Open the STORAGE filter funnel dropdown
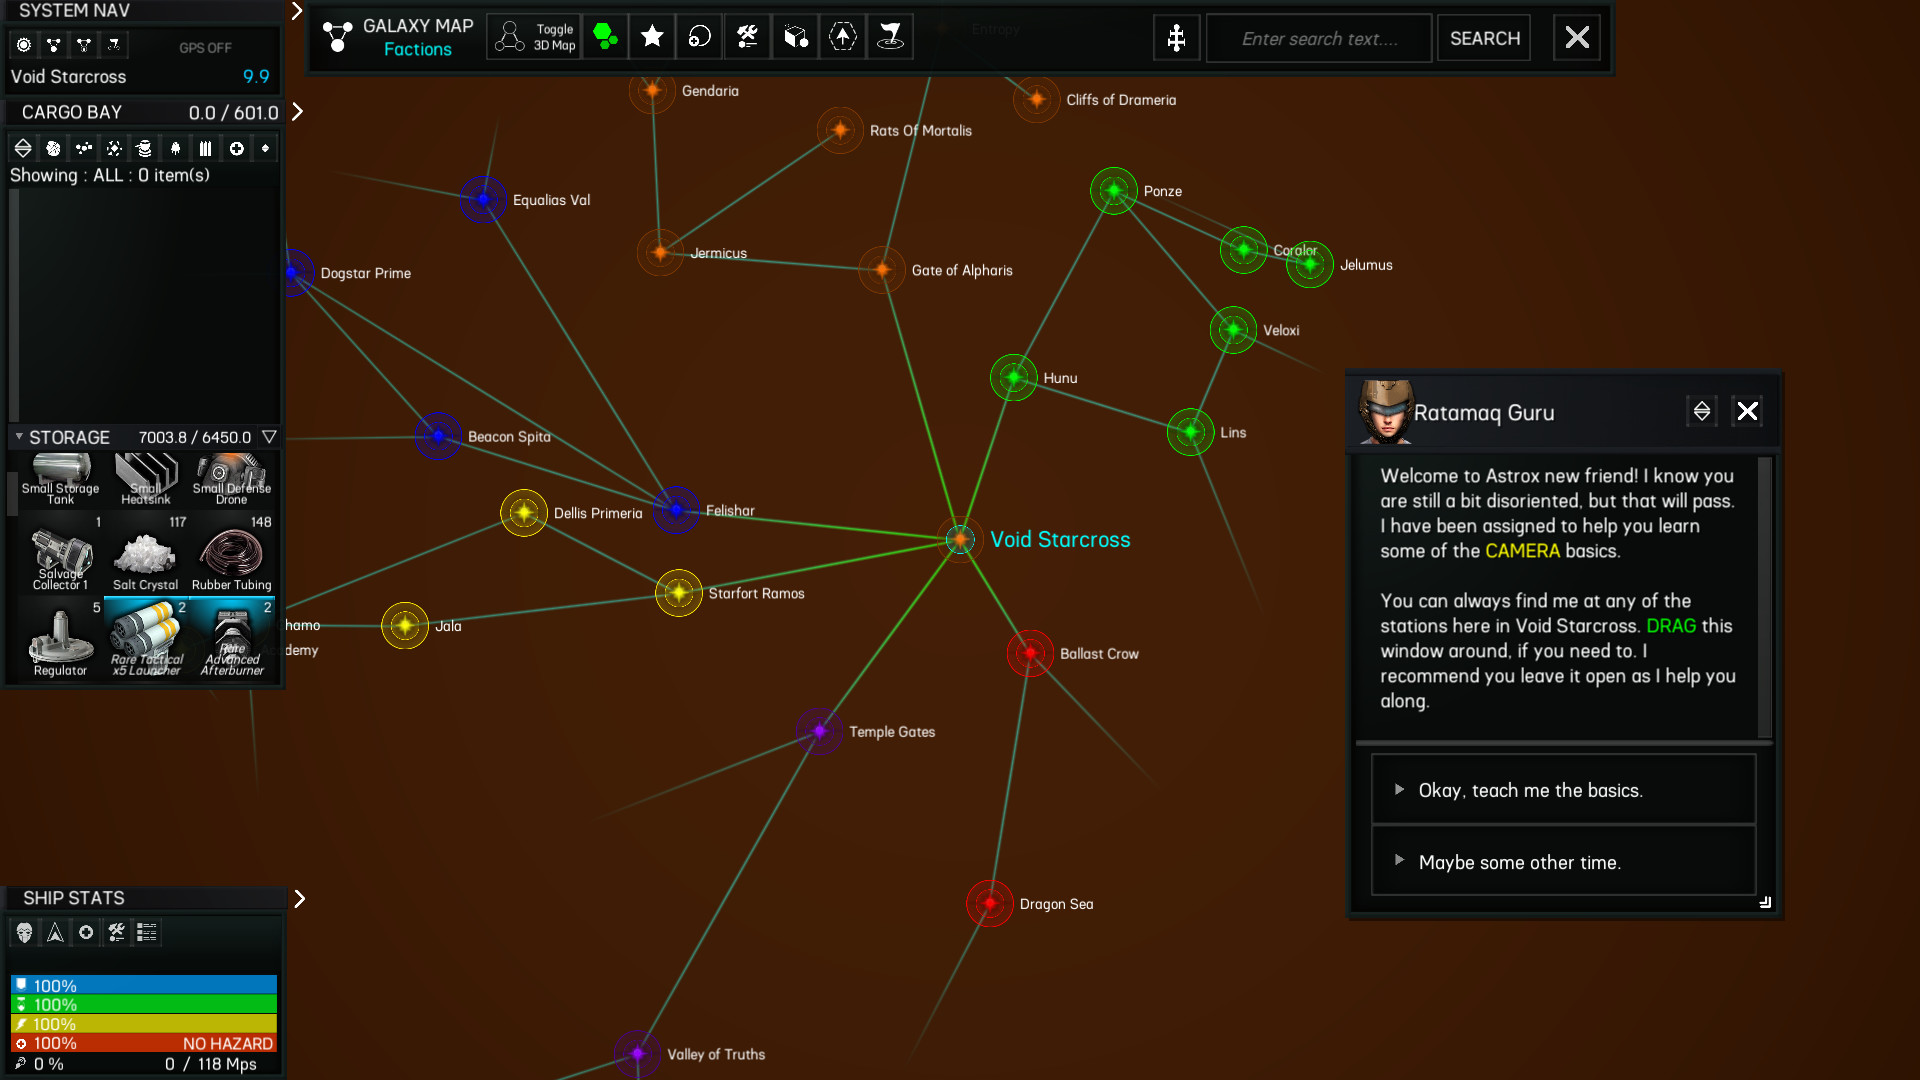This screenshot has width=1920, height=1080. tap(270, 437)
